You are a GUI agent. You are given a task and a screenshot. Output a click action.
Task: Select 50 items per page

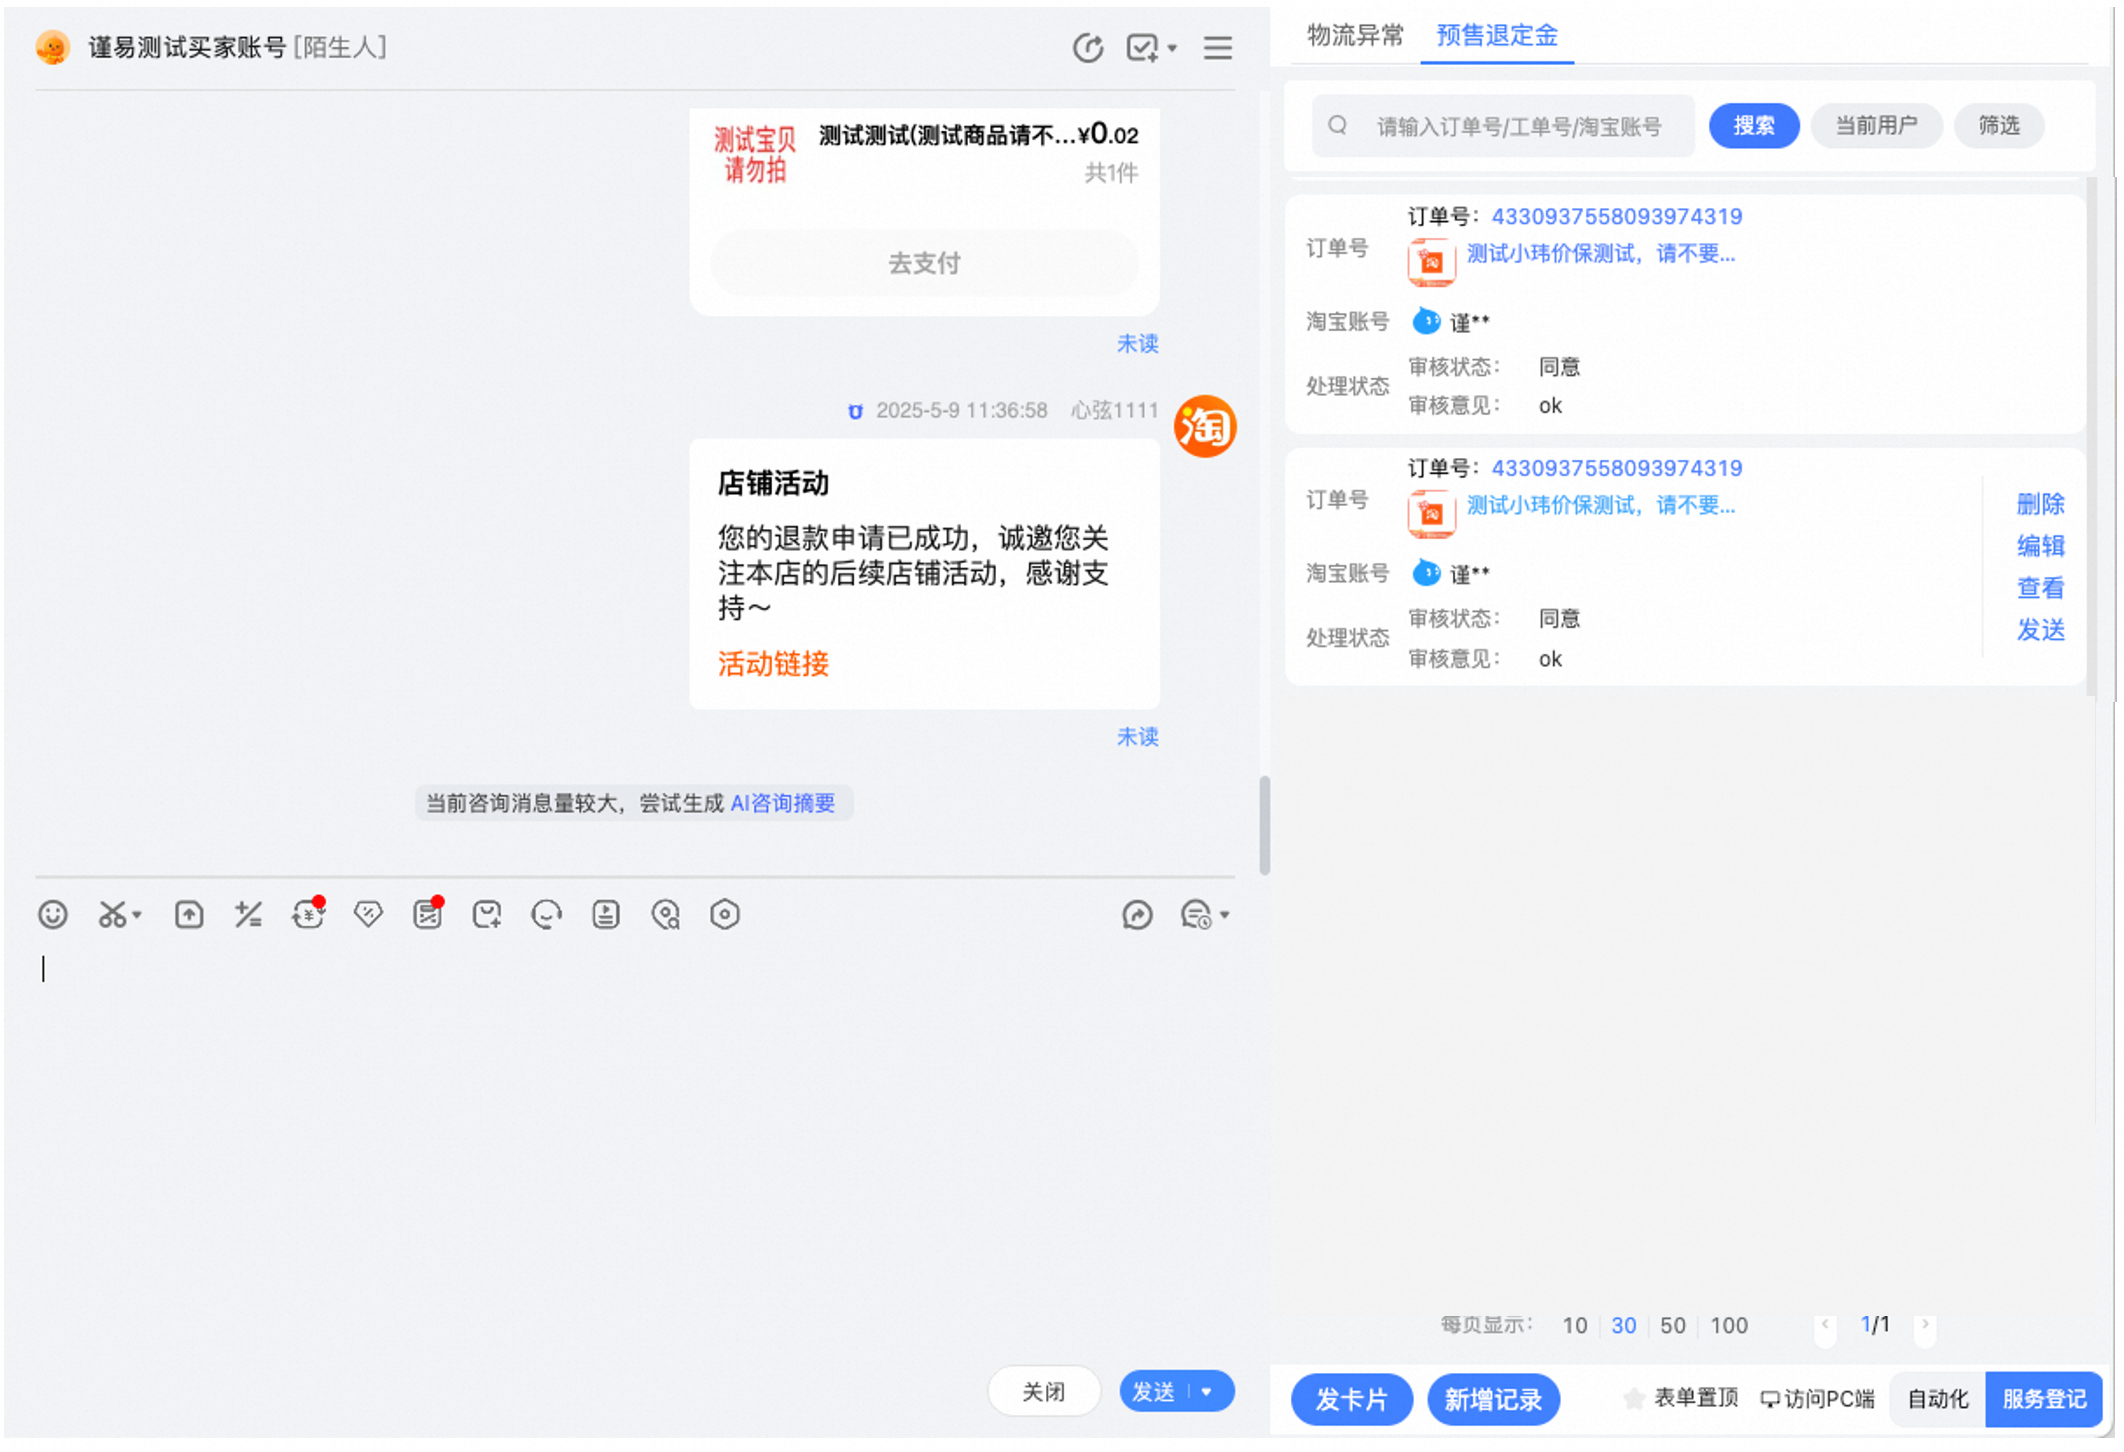coord(1672,1326)
